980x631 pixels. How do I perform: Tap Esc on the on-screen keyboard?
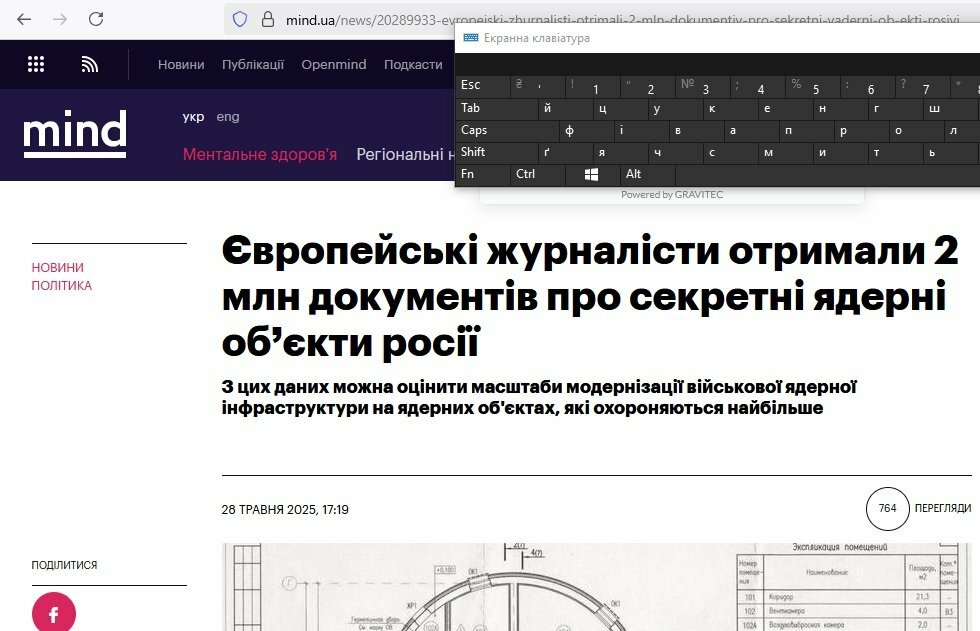482,86
